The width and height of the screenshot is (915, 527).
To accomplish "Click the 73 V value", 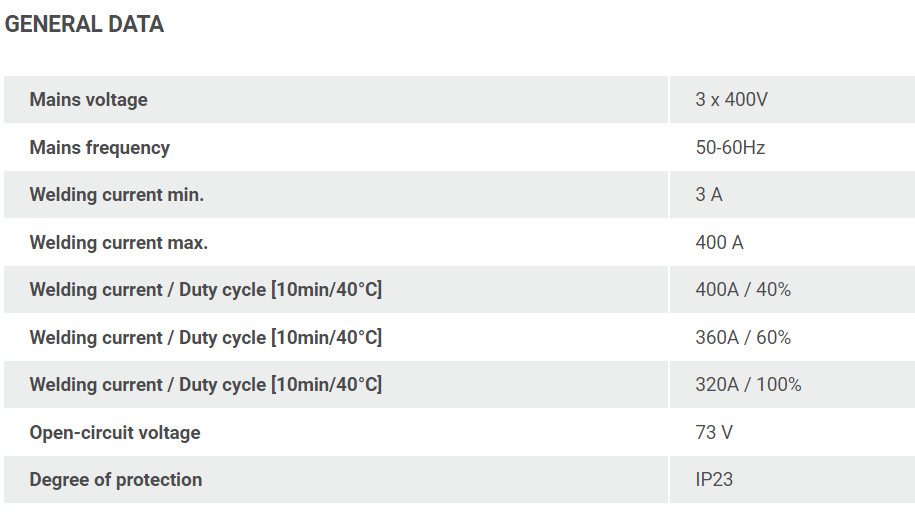I will (714, 433).
